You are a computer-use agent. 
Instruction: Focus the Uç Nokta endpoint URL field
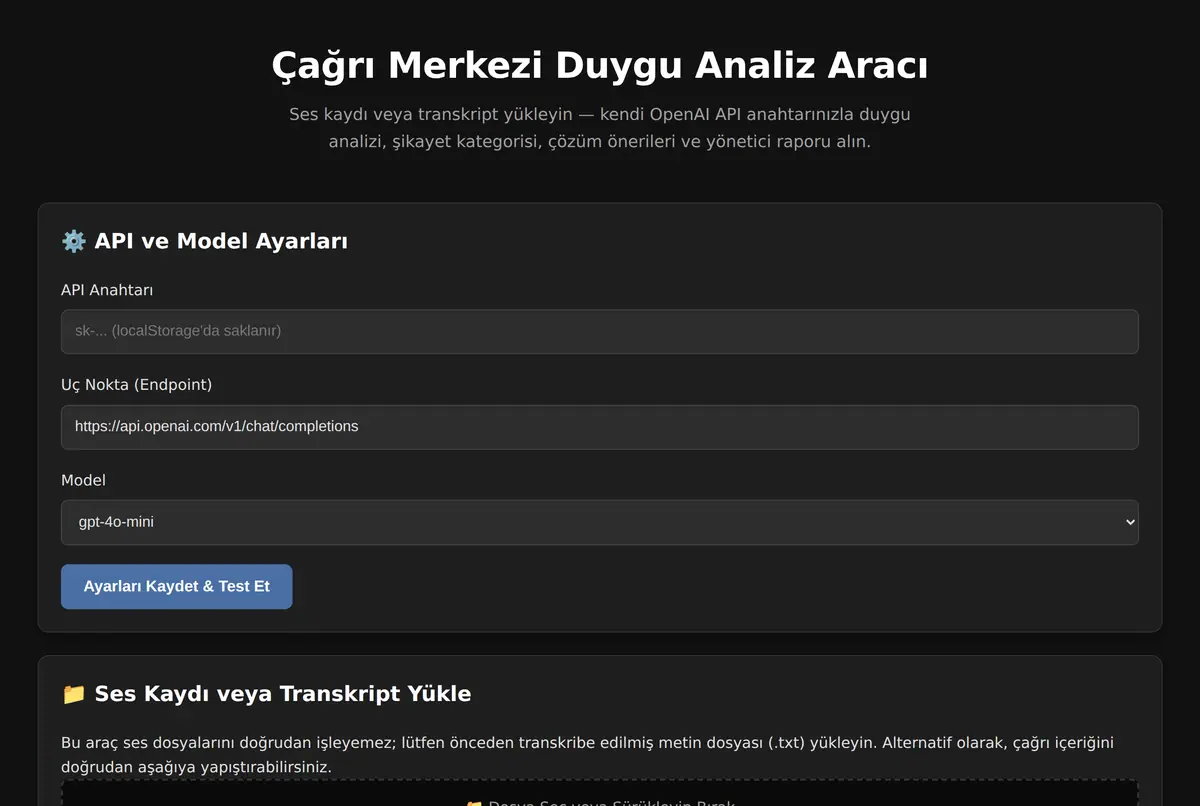[600, 427]
